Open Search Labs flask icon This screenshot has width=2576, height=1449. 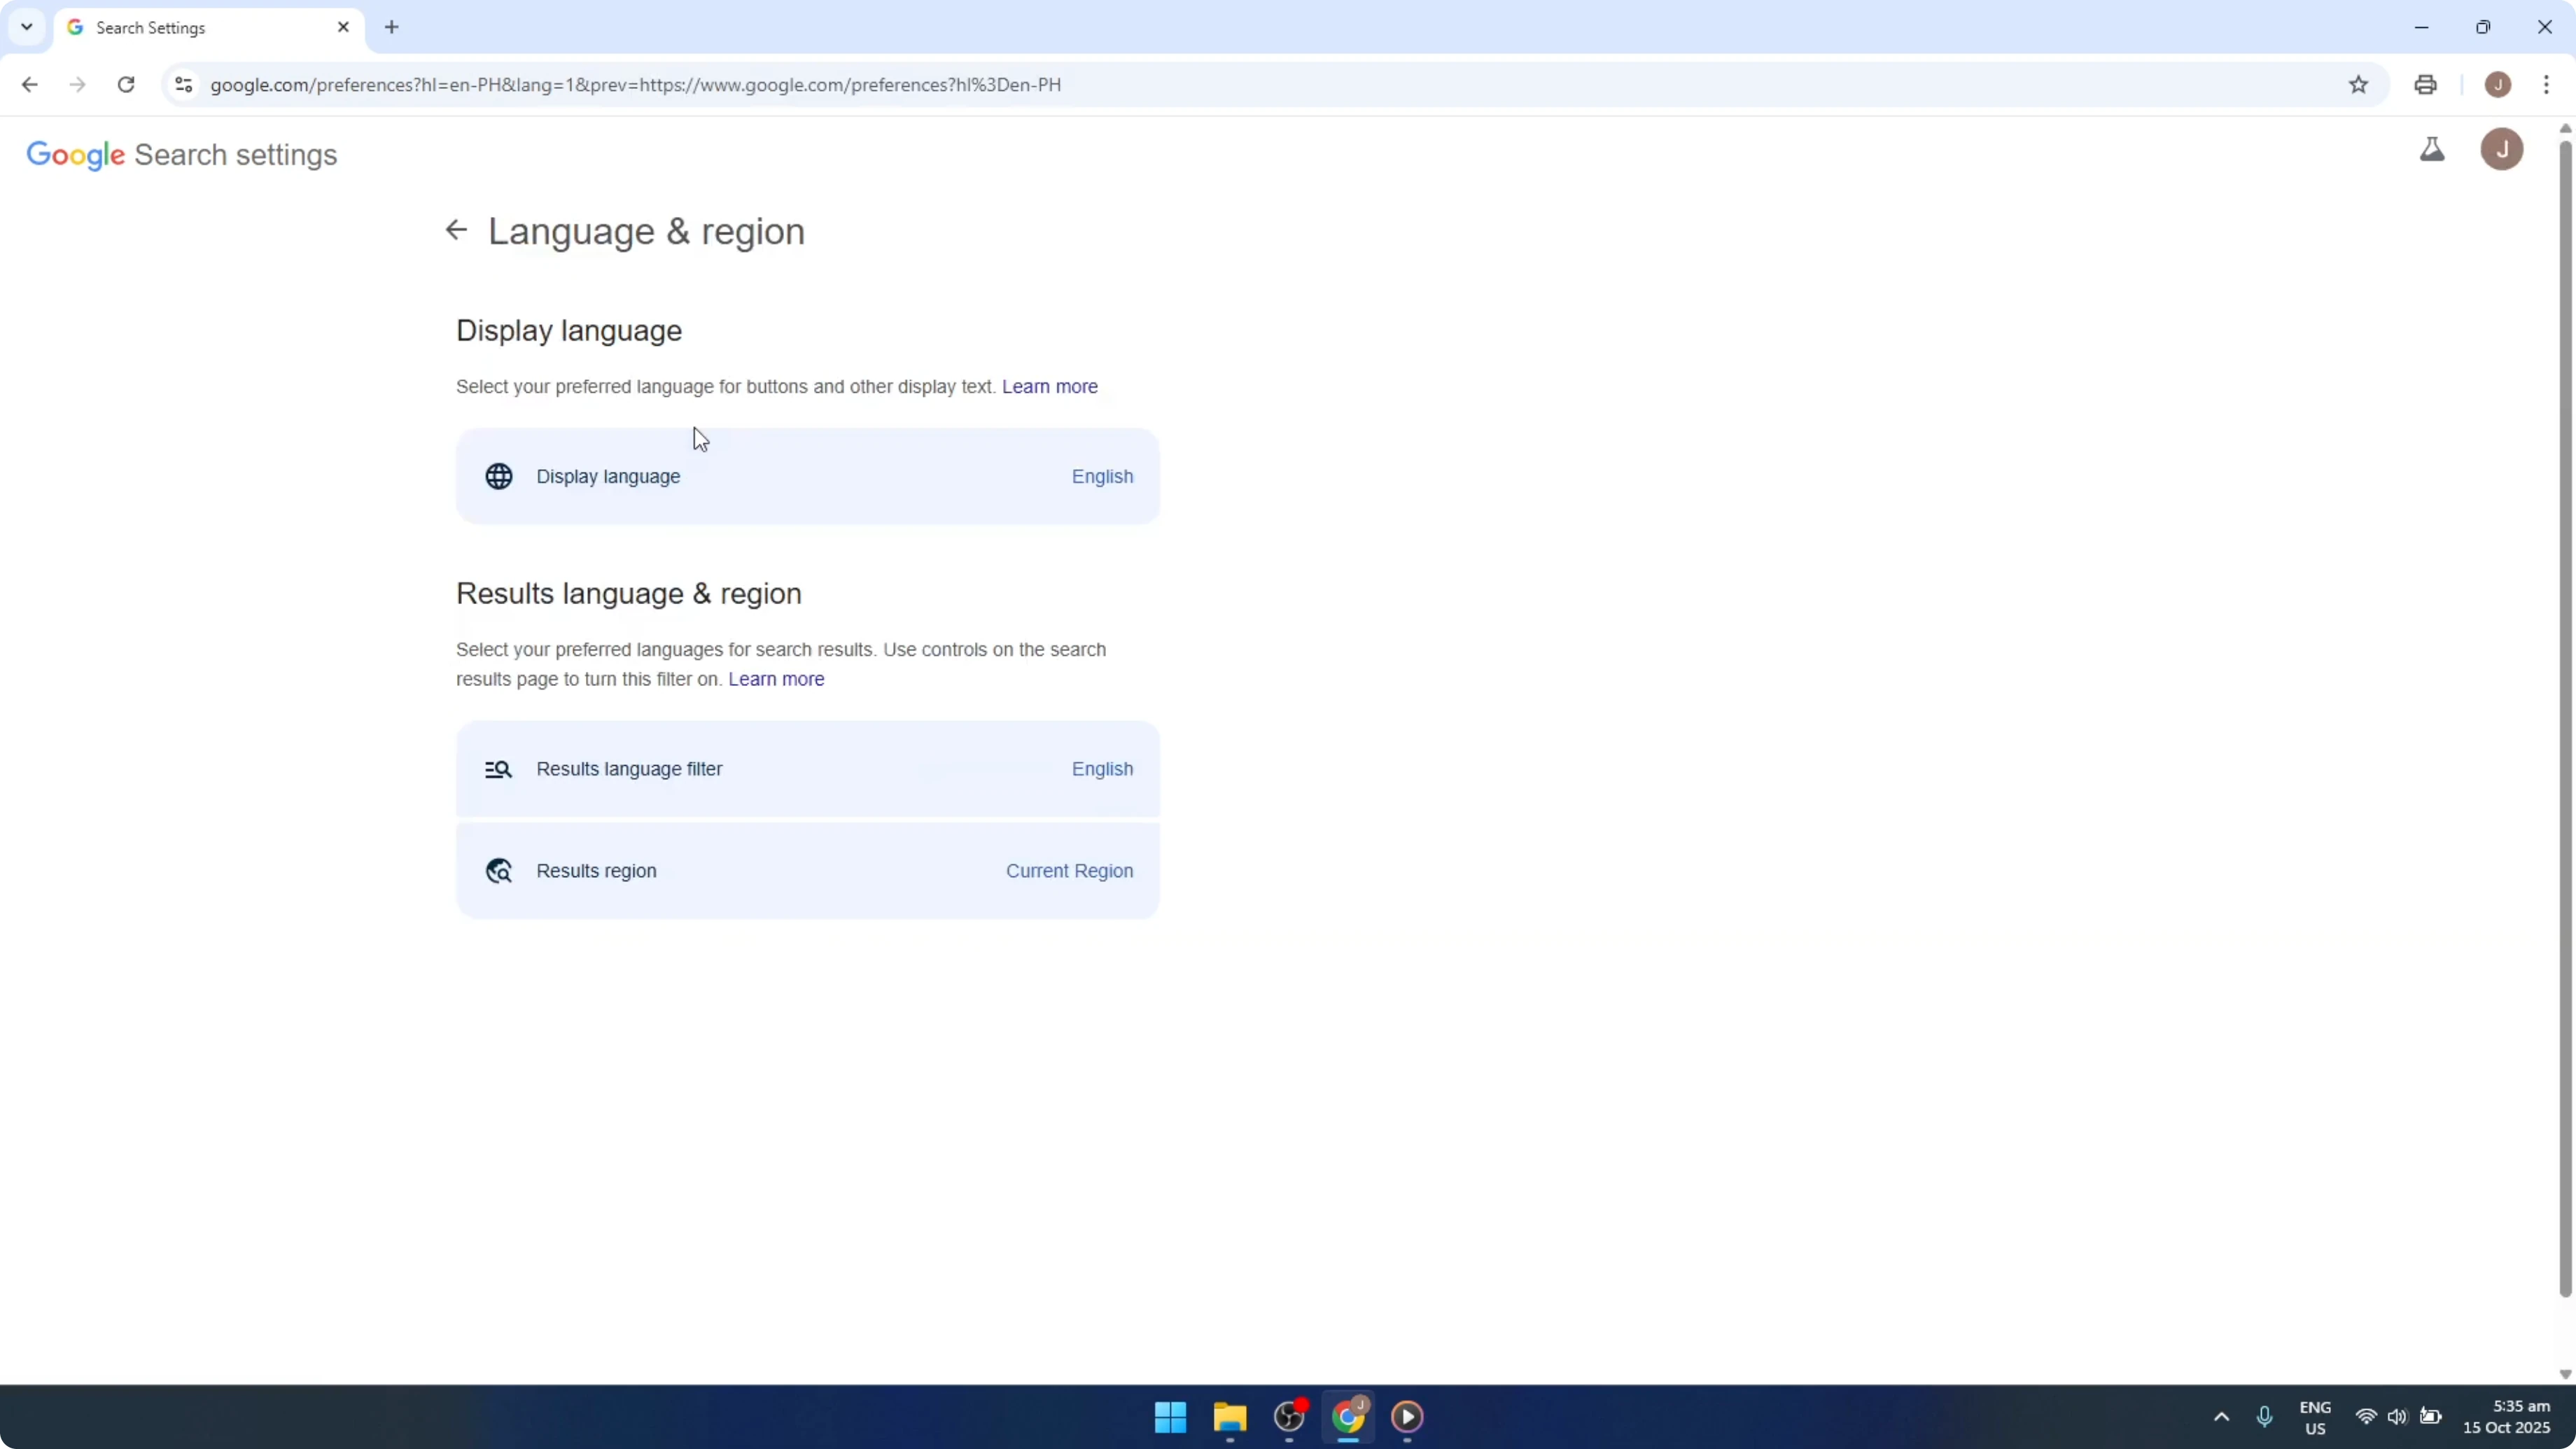point(2432,150)
